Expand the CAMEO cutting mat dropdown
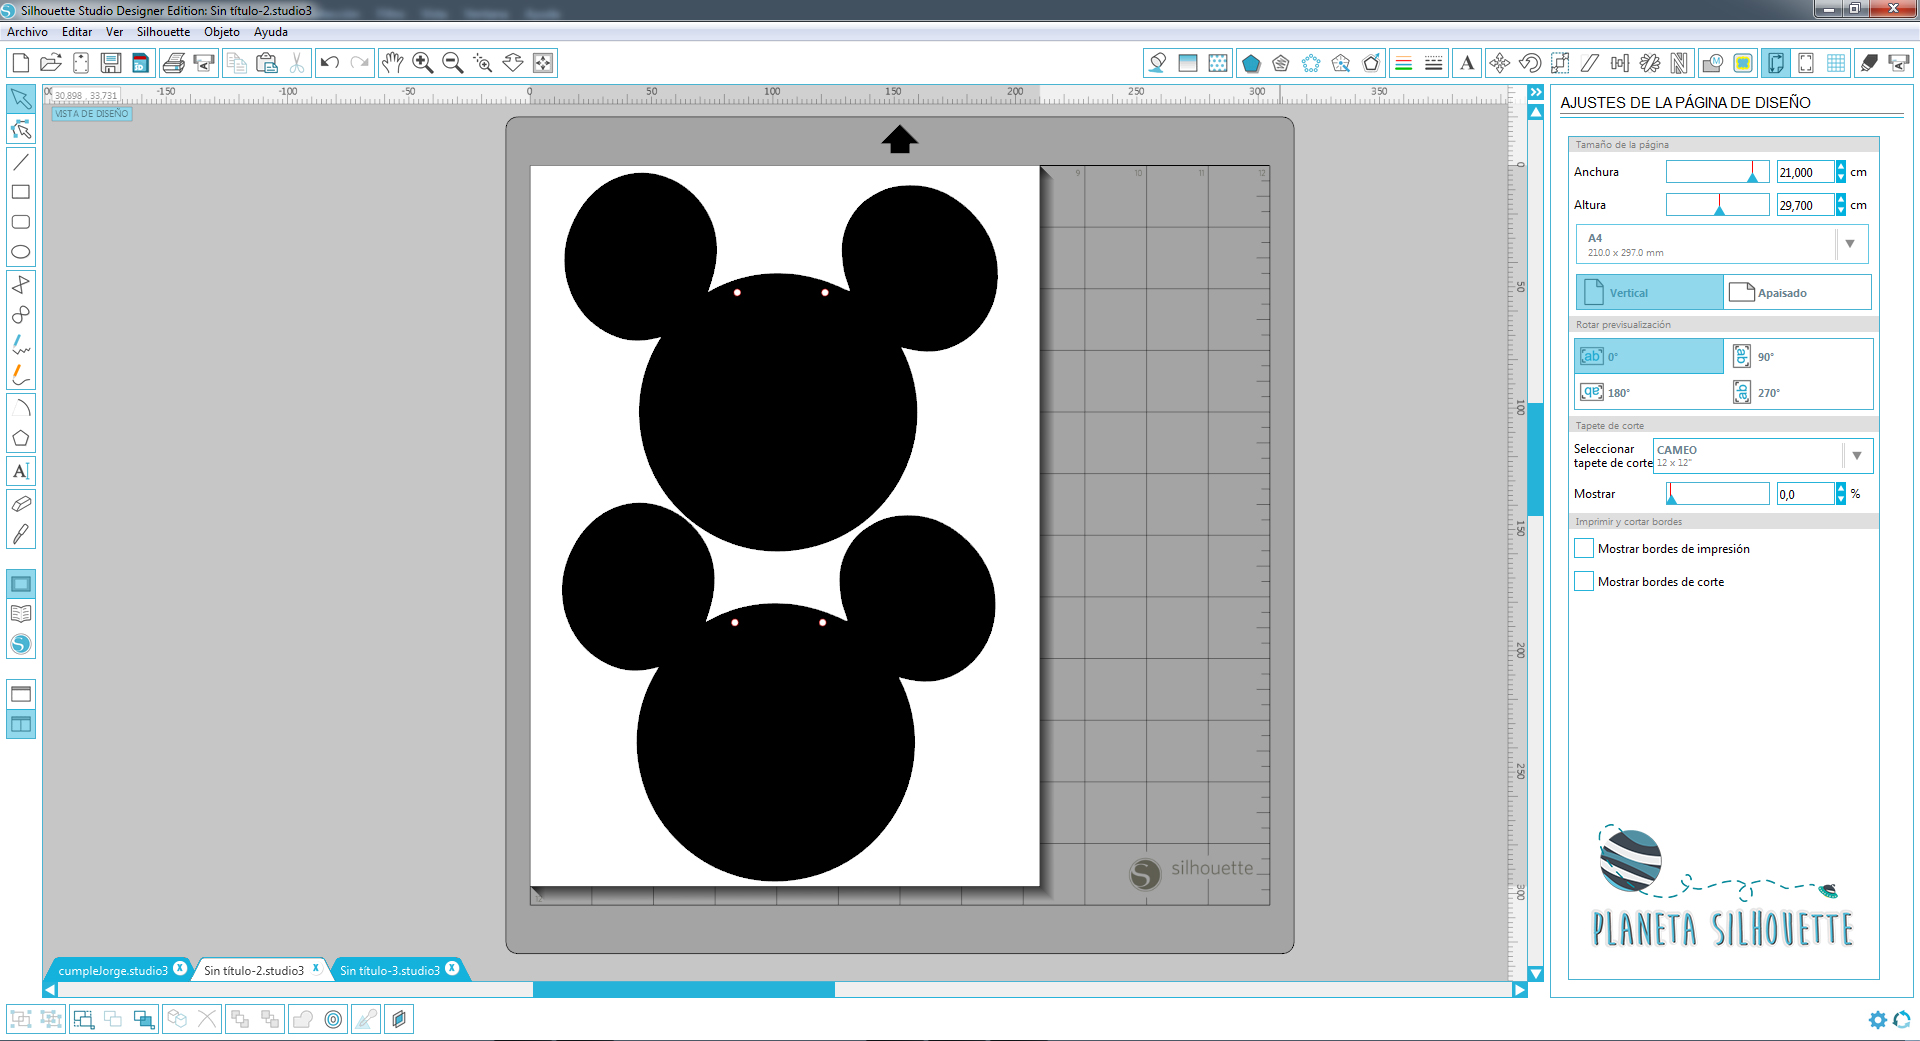The height and width of the screenshot is (1041, 1920). [1857, 456]
